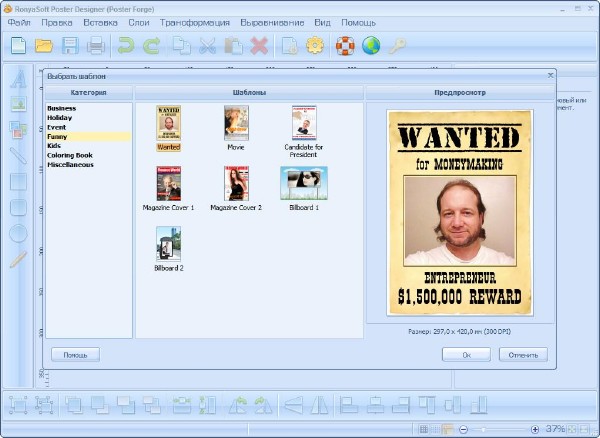Click the green Undo arrow
Viewport: 600px width, 438px height.
[126, 45]
